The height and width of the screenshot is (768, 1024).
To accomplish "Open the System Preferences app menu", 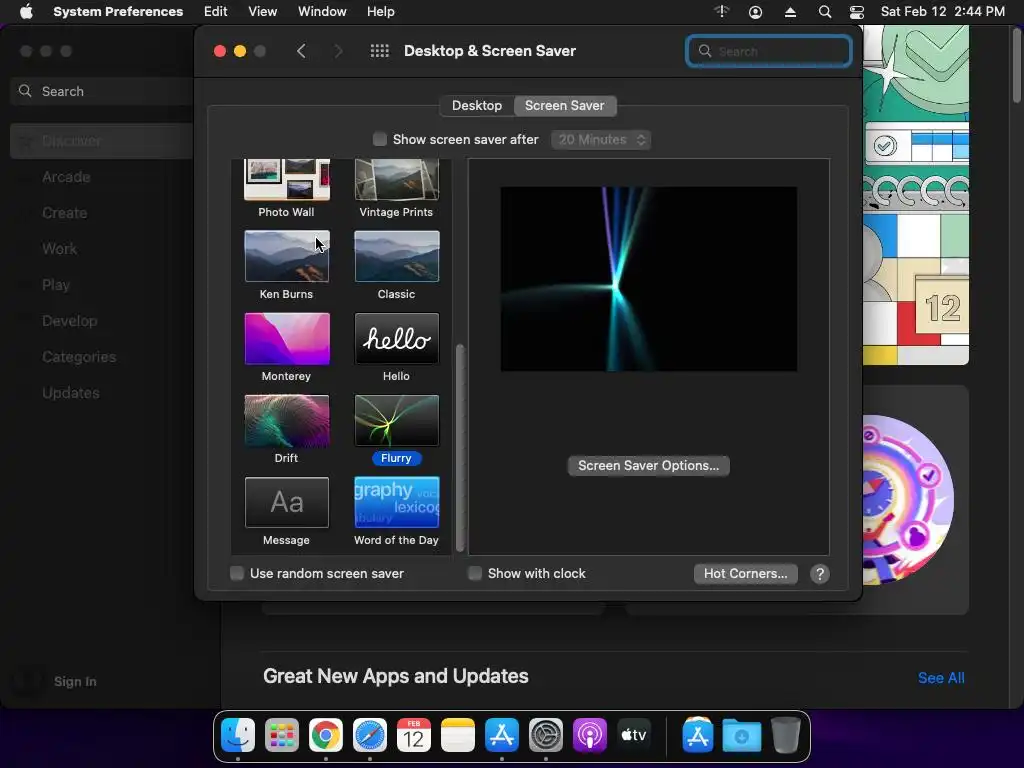I will (x=118, y=12).
